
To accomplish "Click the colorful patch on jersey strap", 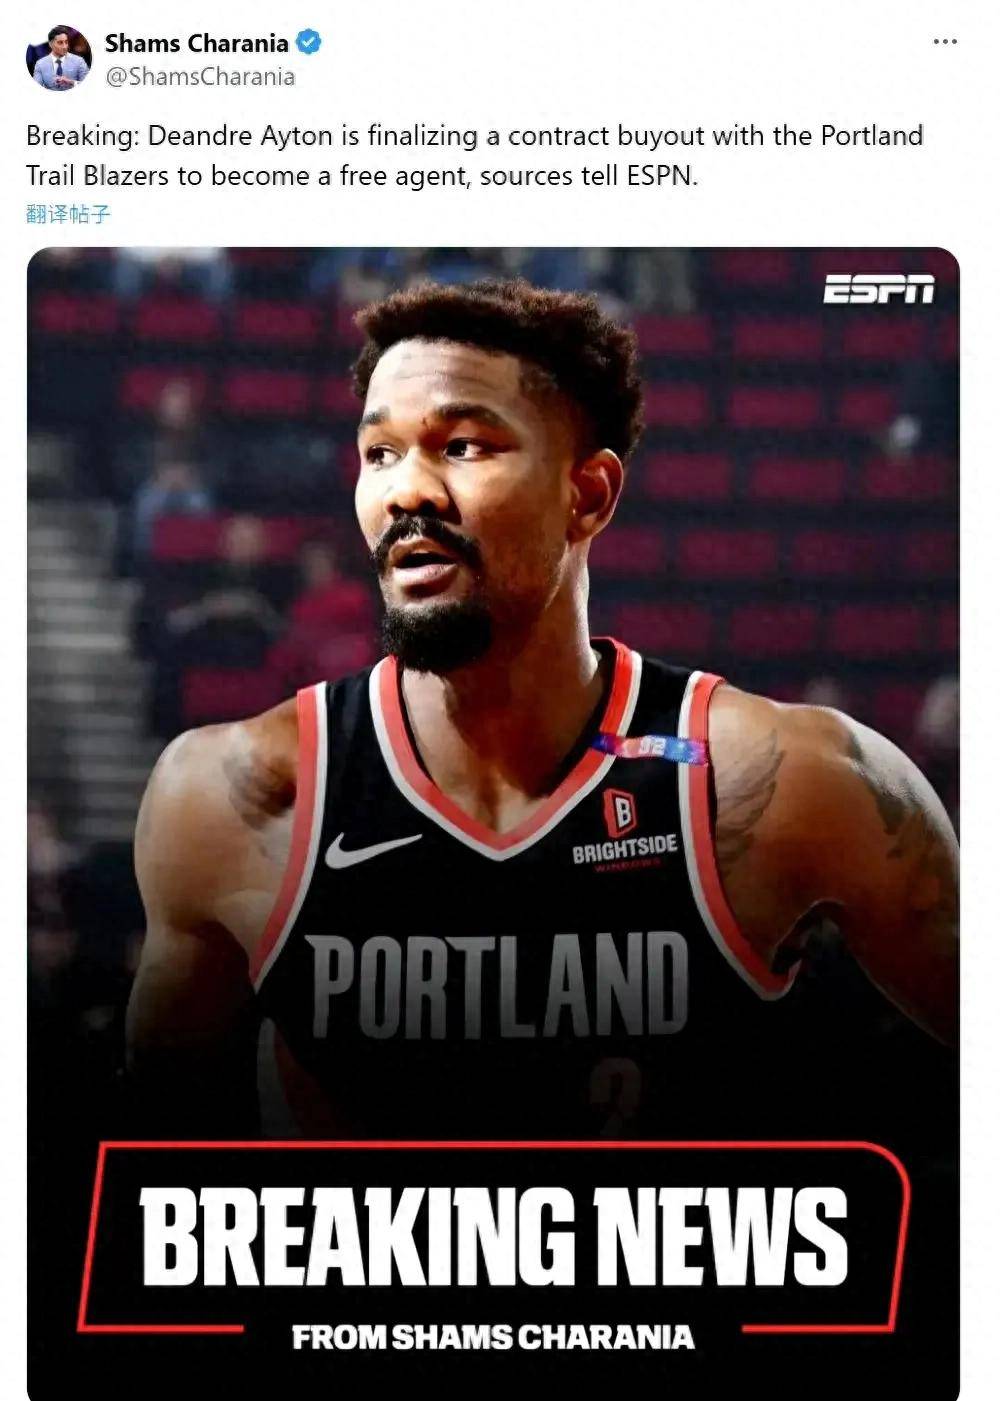I will click(650, 747).
